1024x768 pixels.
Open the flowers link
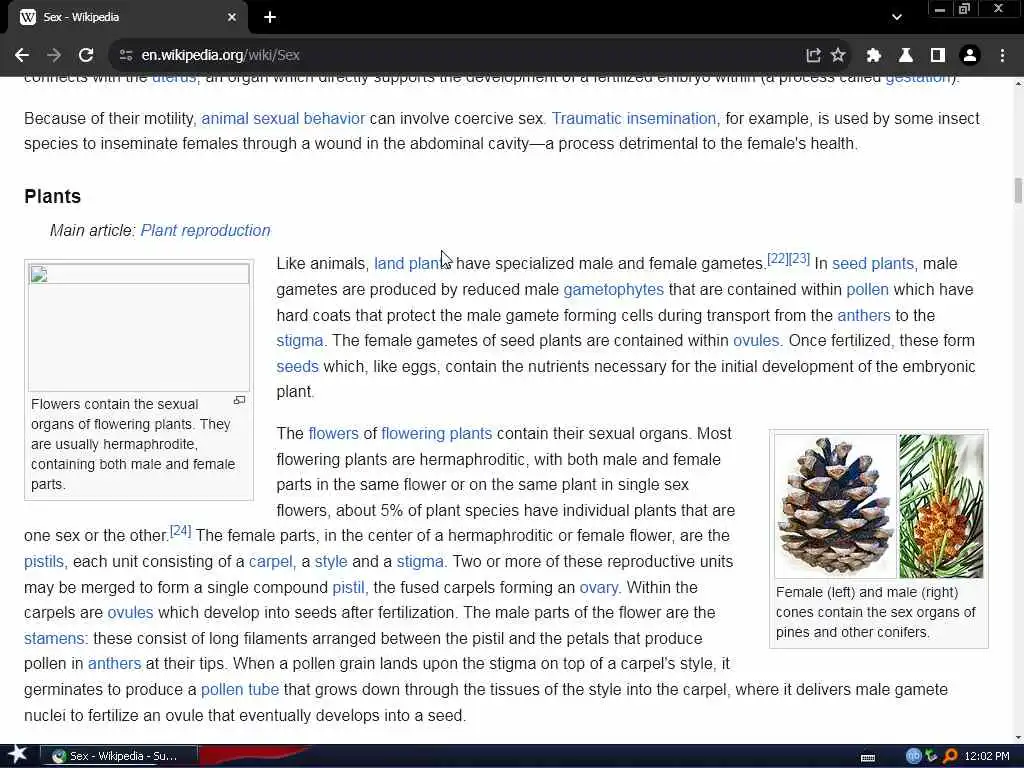[x=333, y=434]
